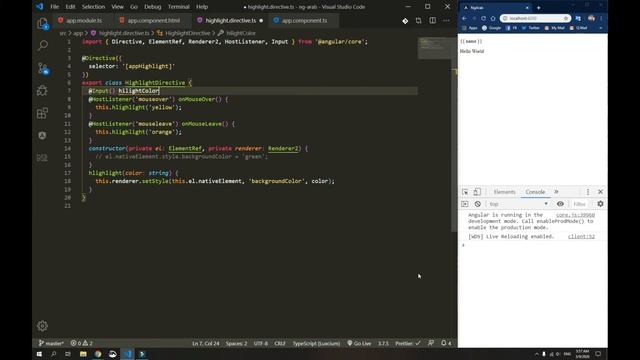640x360 pixels.
Task: Click the translate extension icon in Chrome
Action: 578,18
